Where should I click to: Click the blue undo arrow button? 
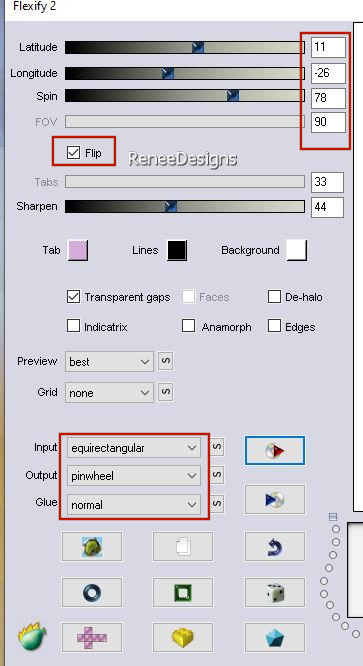pos(275,547)
